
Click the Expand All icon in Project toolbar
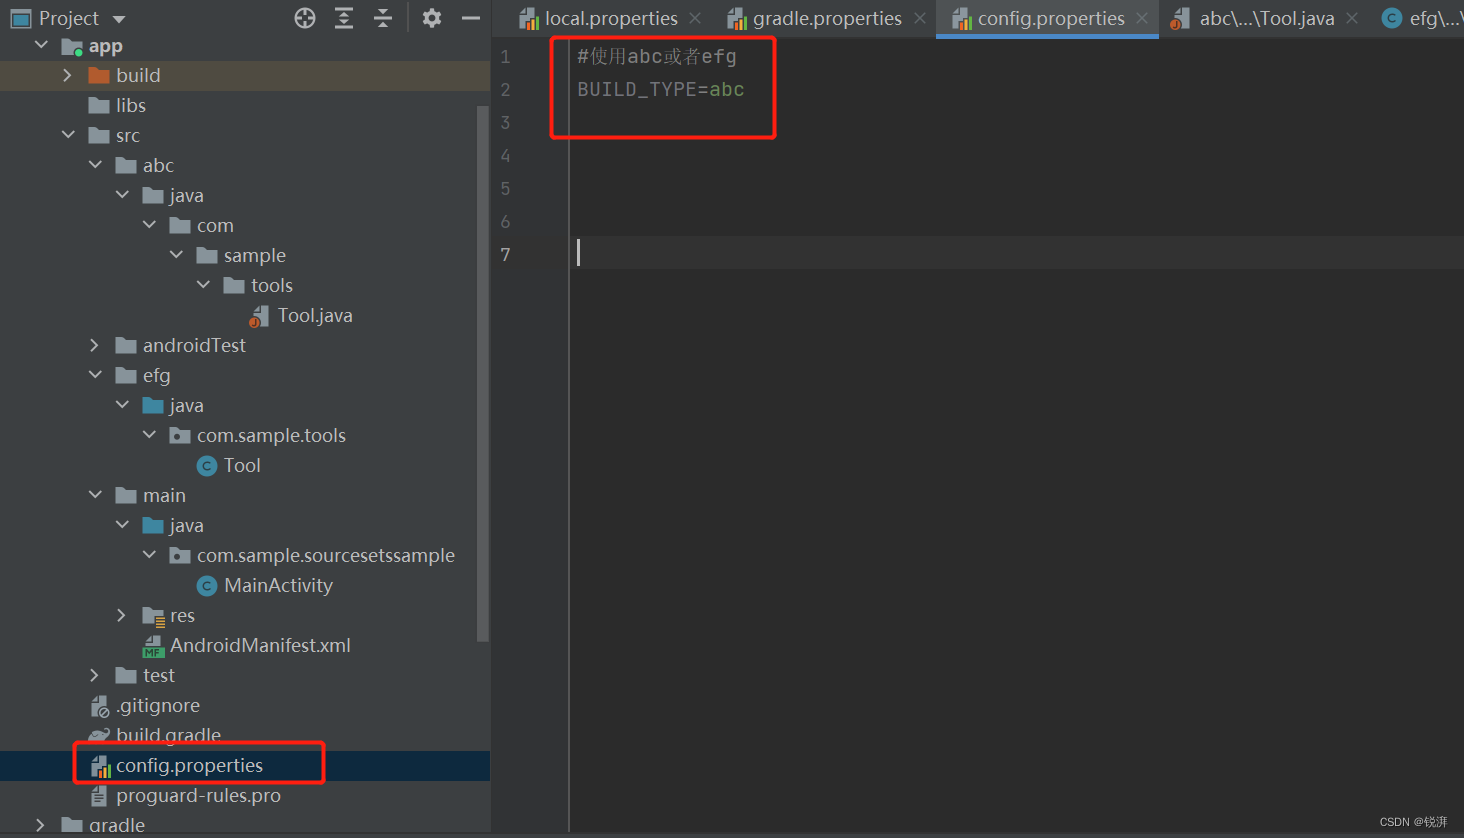(x=343, y=17)
